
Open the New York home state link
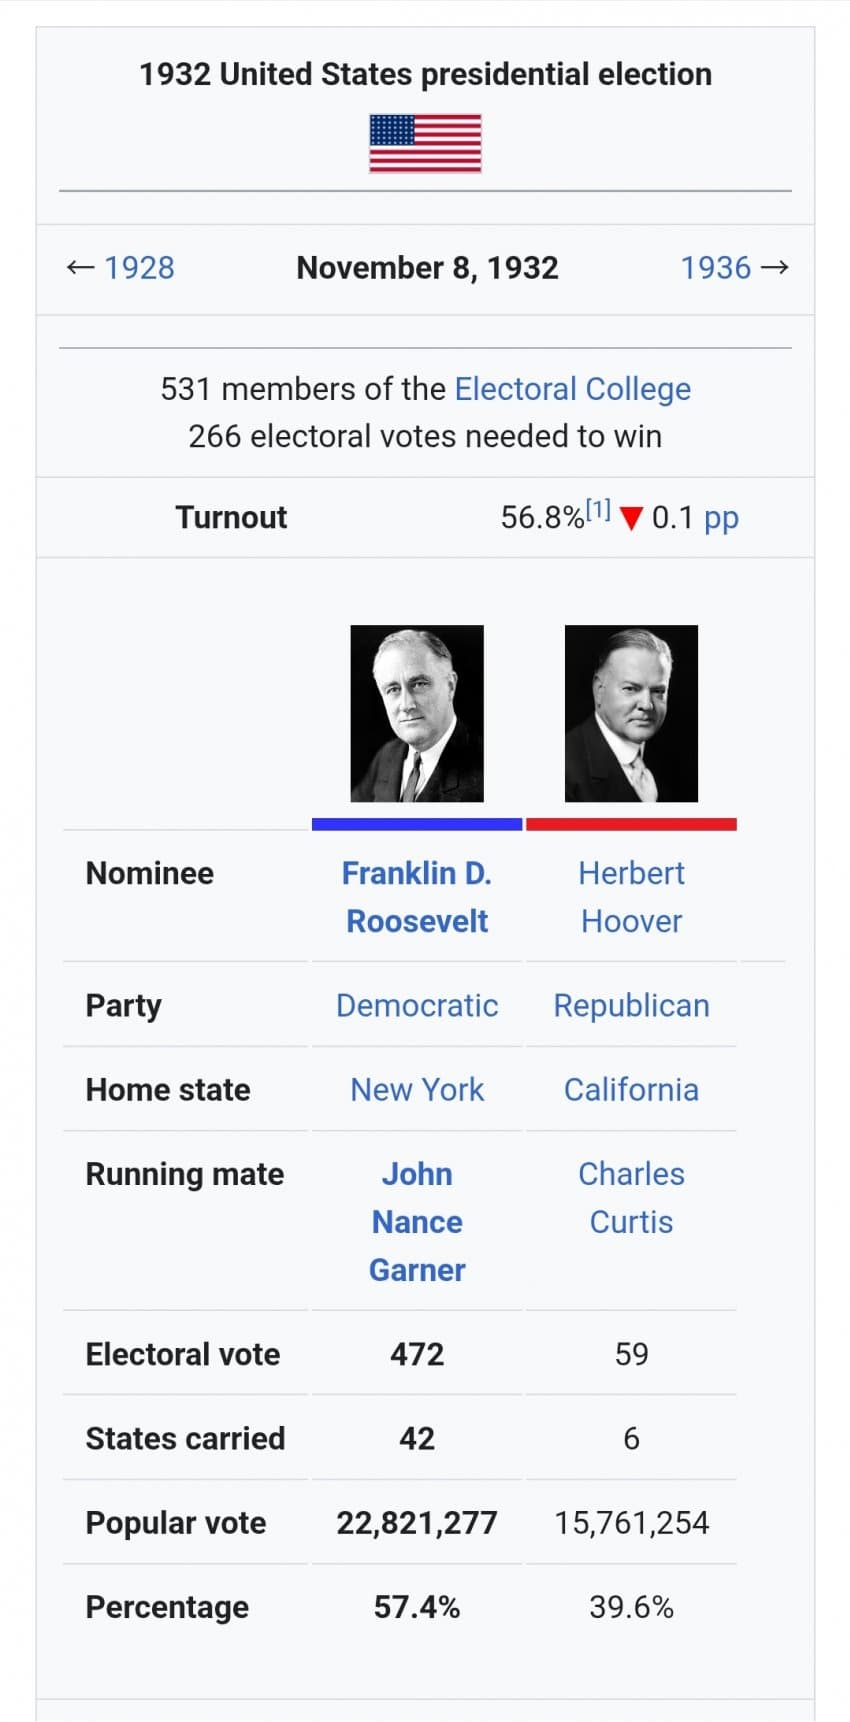point(417,1089)
